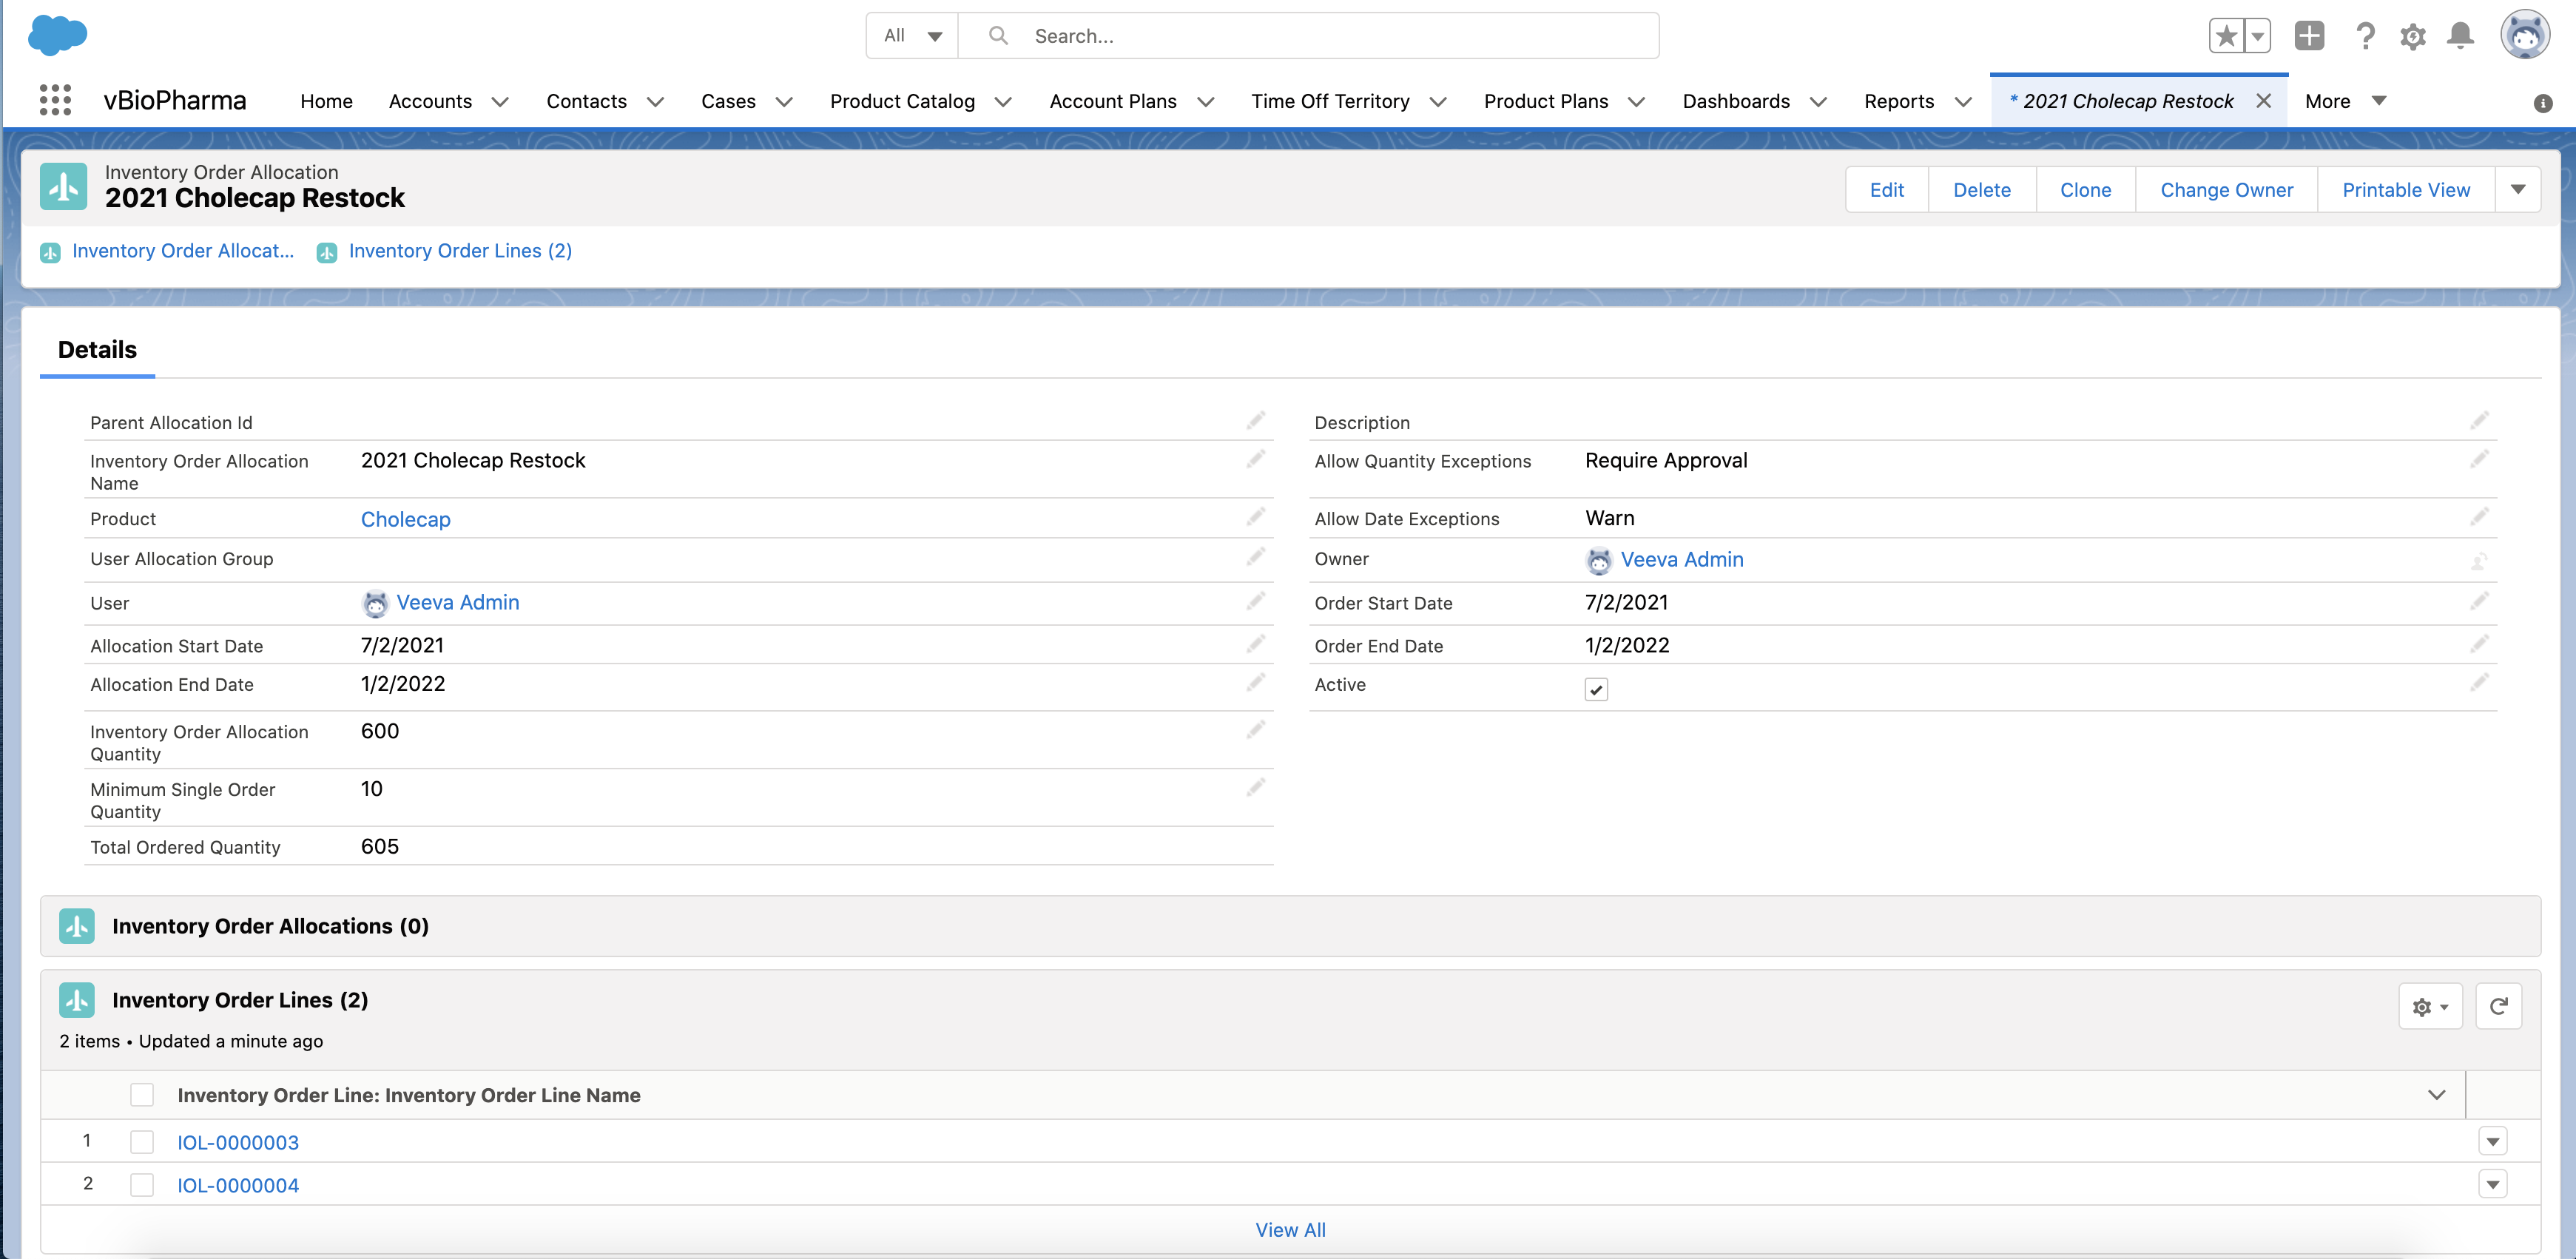The width and height of the screenshot is (2576, 1259).
Task: Open the App Launcher grid icon
Action: (x=55, y=100)
